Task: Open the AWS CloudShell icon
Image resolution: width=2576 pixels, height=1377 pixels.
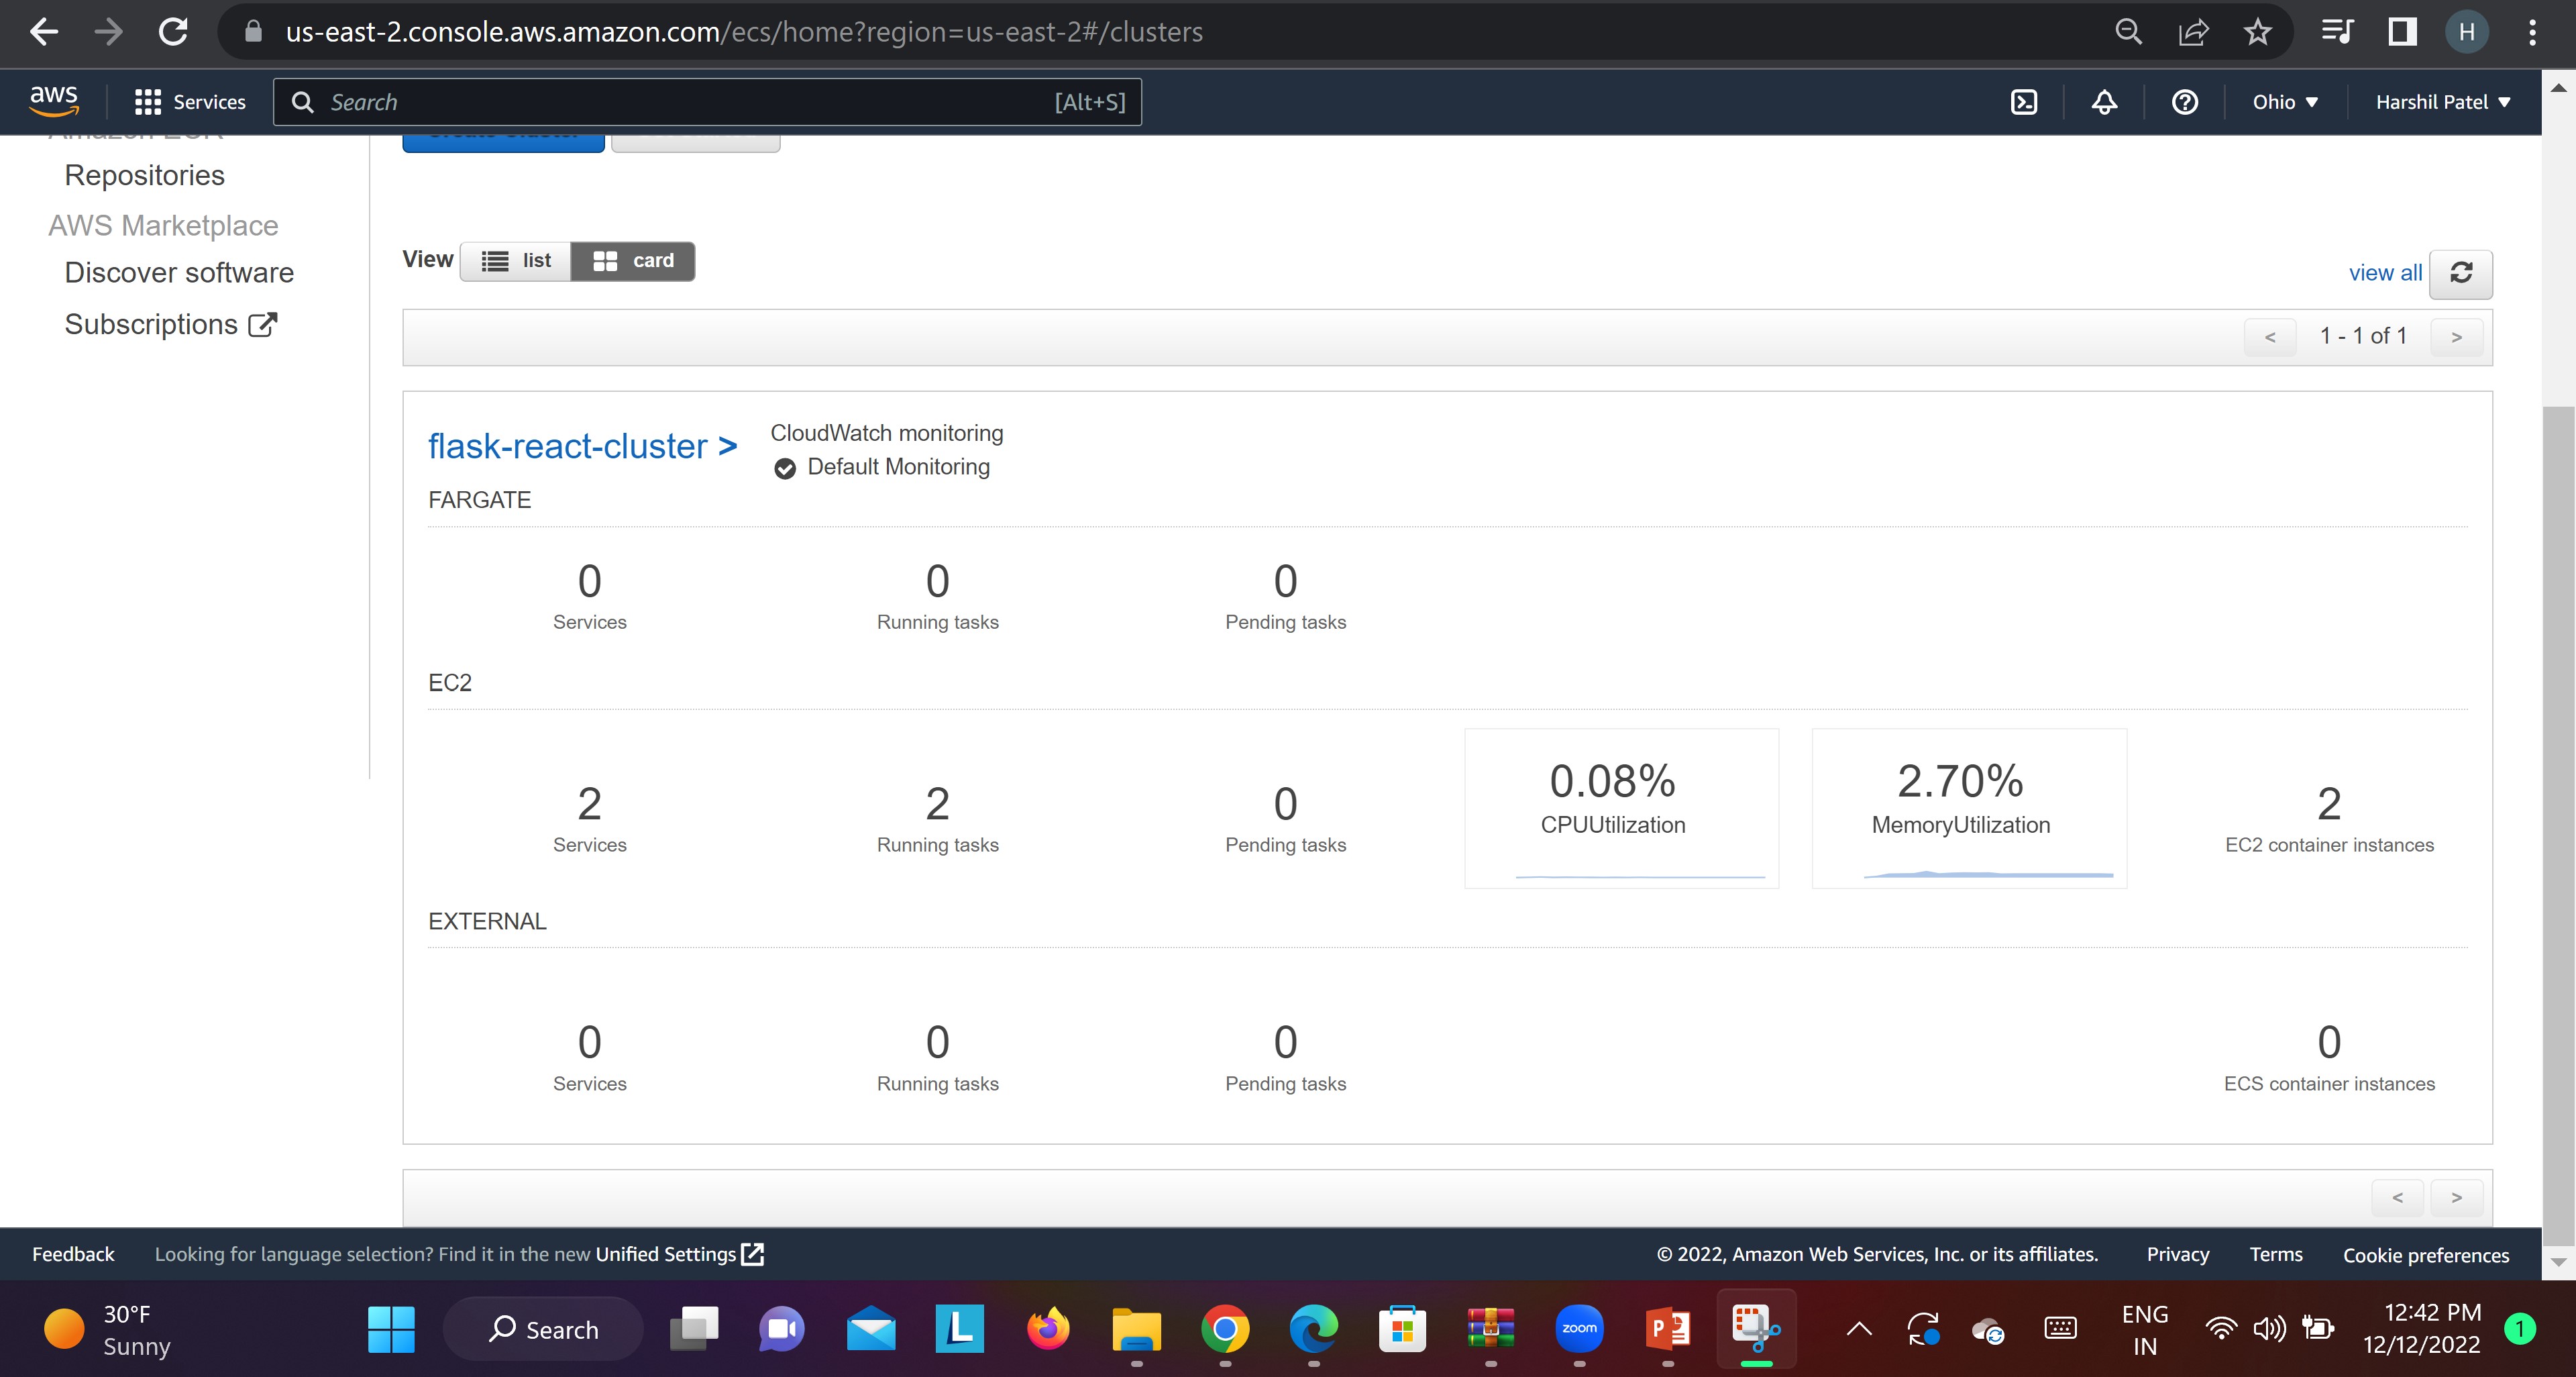Action: point(2023,102)
